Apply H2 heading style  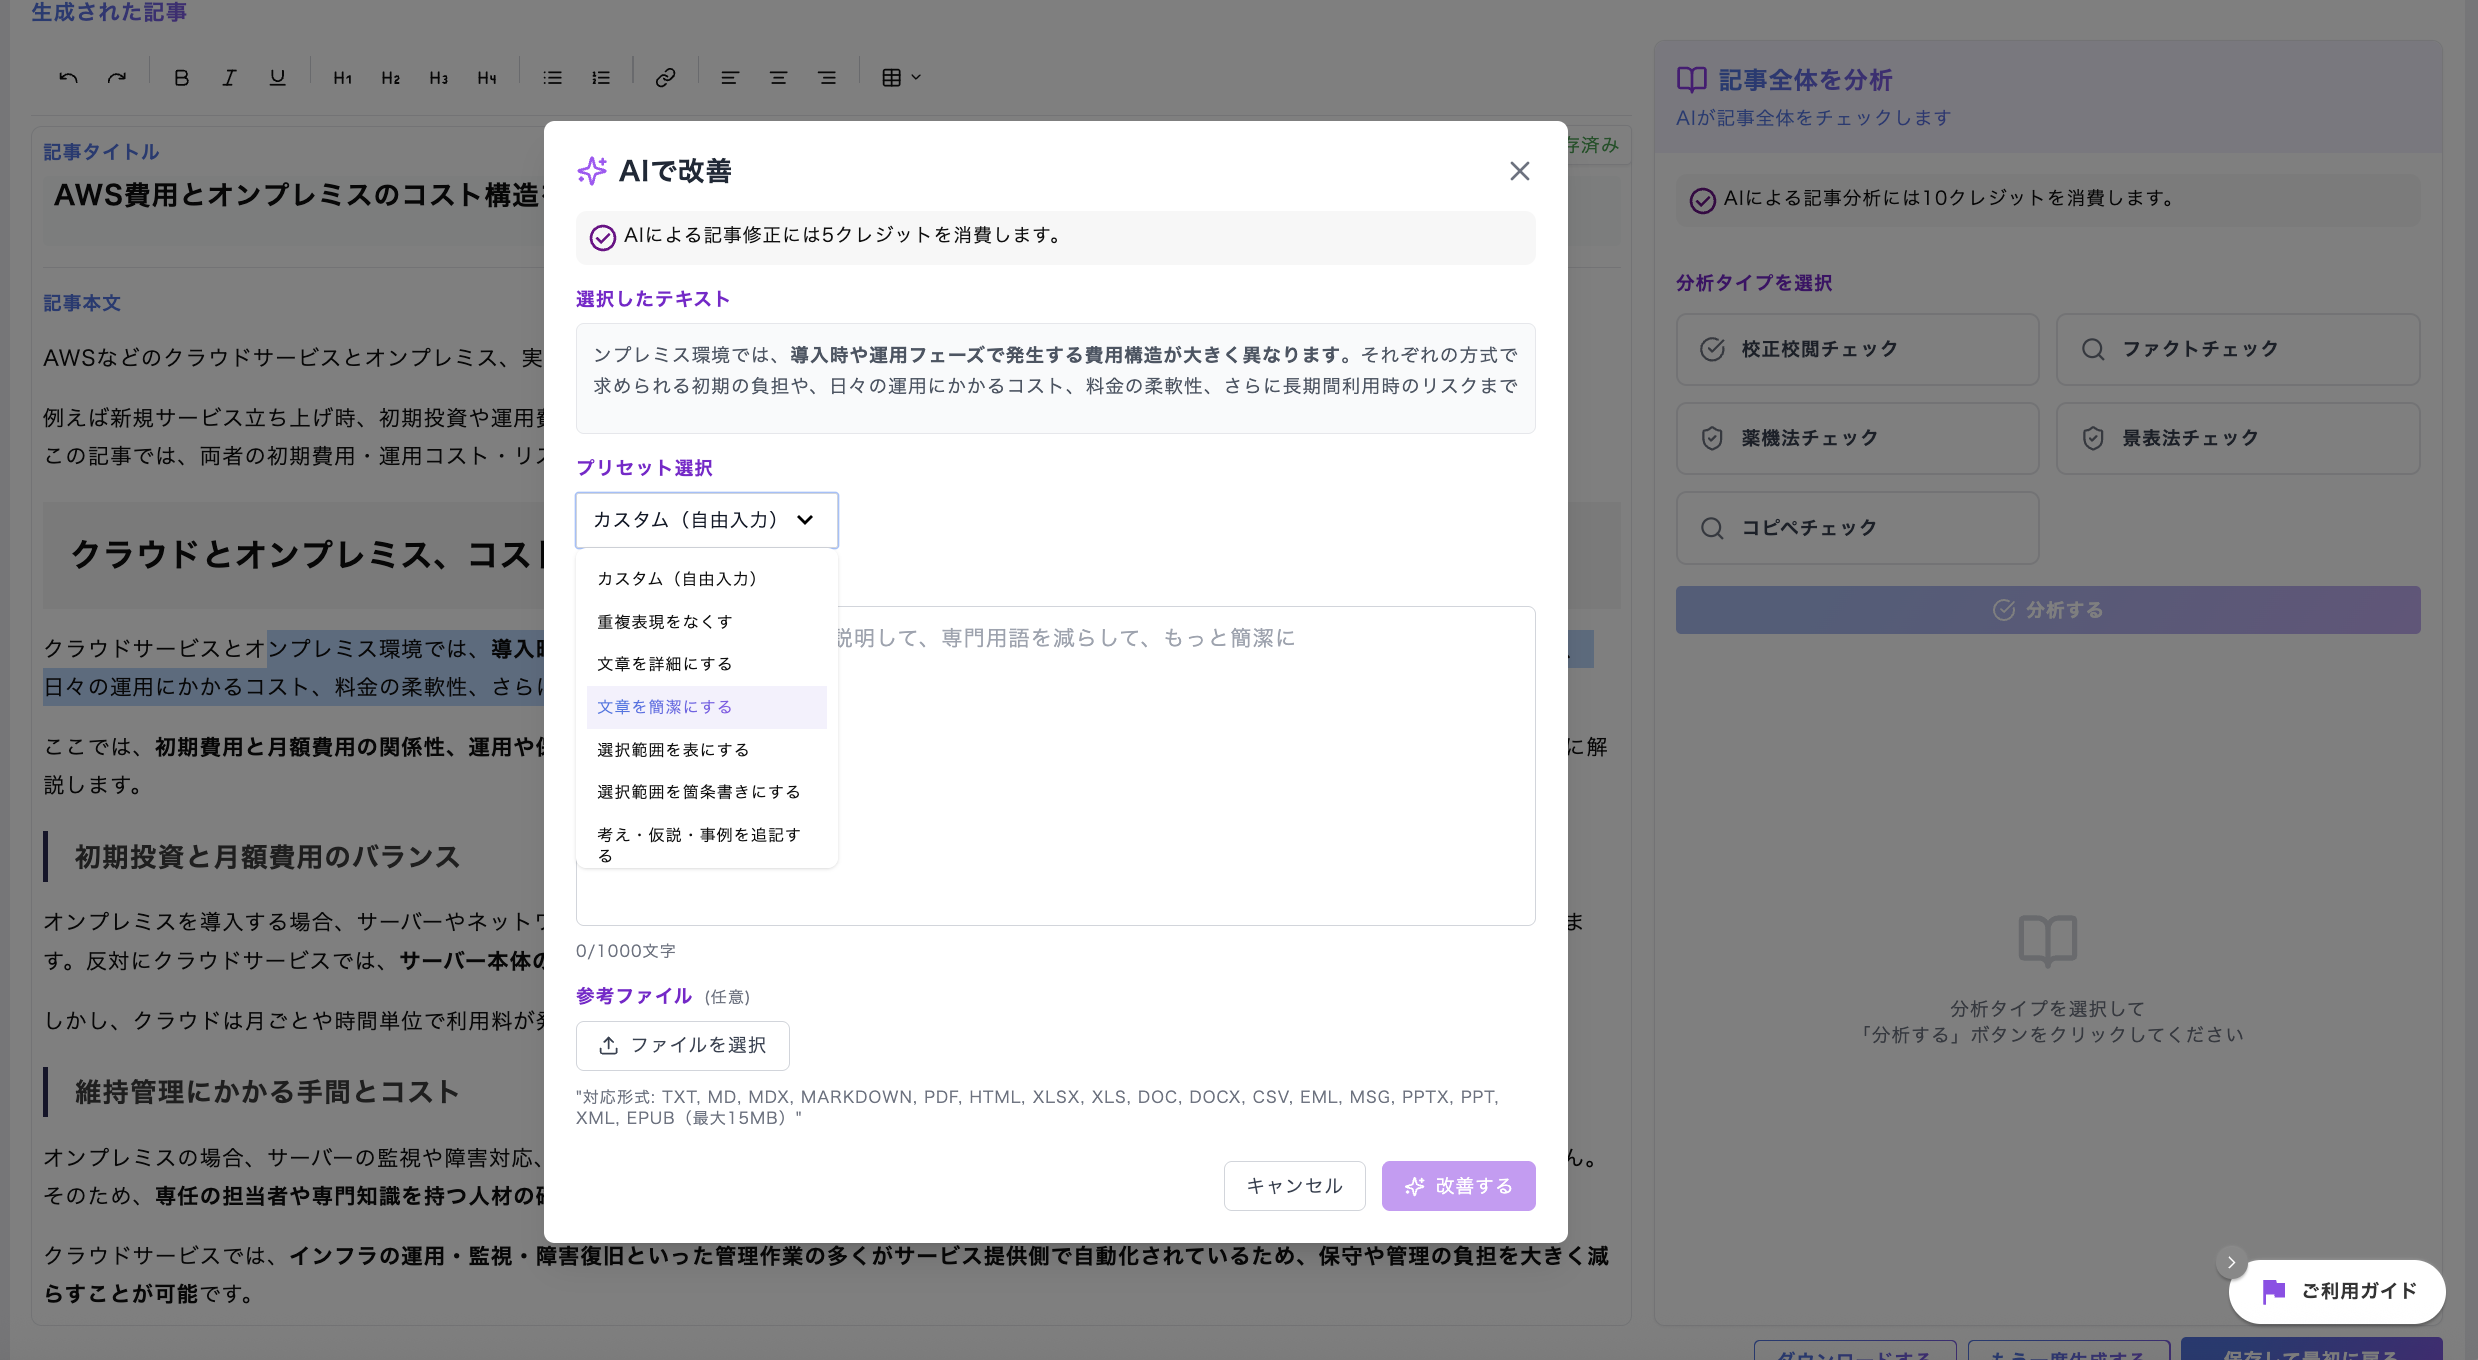pos(390,78)
